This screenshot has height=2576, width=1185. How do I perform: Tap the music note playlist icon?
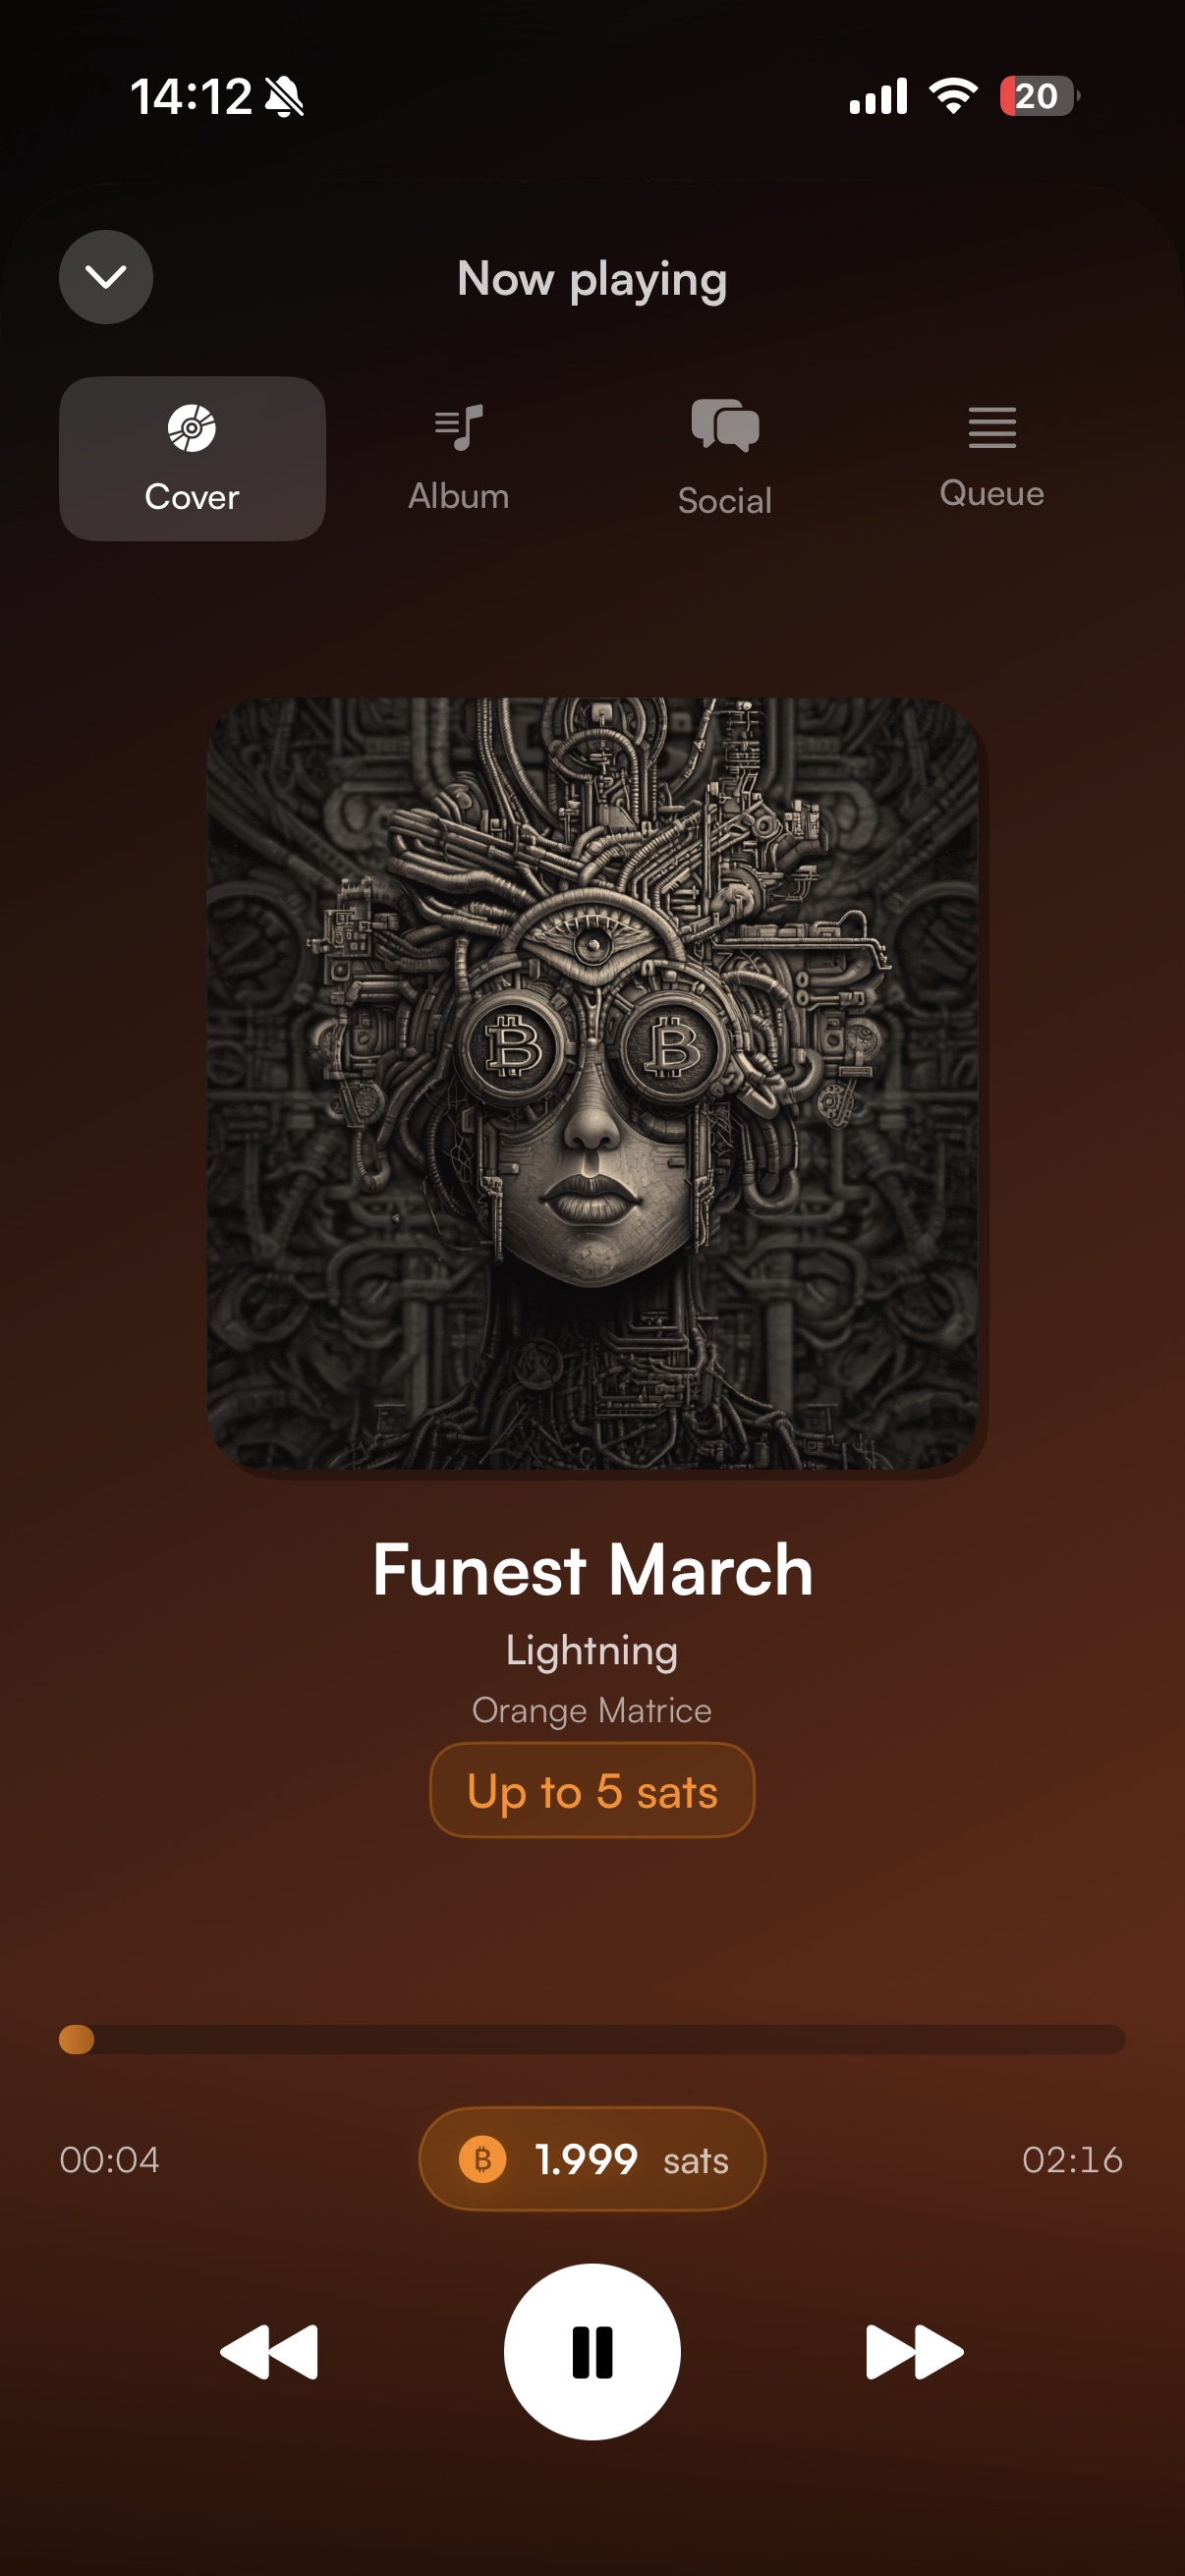[459, 428]
